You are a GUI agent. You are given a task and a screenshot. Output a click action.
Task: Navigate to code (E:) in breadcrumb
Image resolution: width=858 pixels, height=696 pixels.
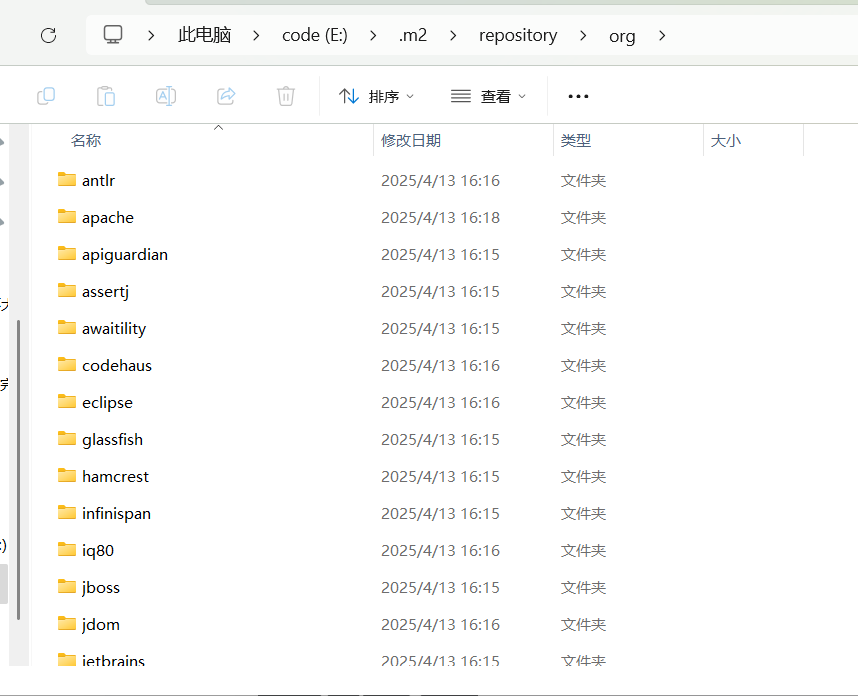click(315, 36)
